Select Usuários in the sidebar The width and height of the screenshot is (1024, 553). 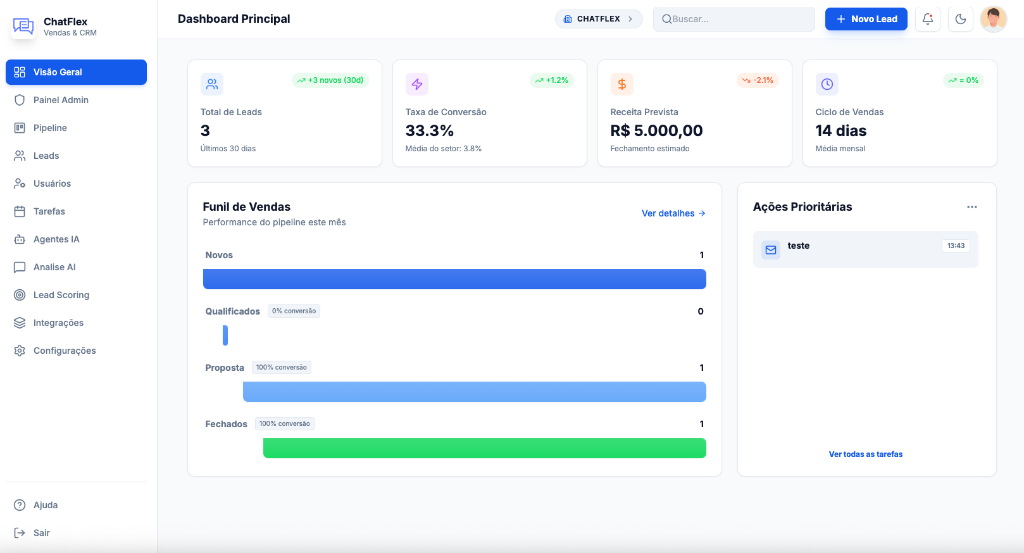(x=76, y=183)
